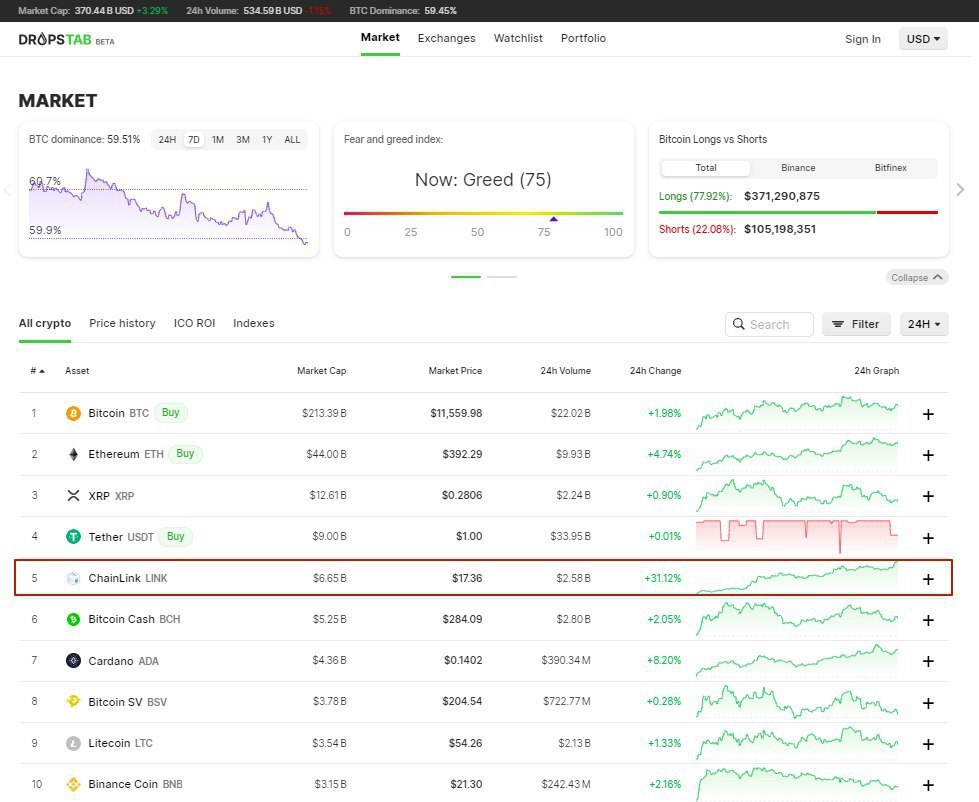
Task: Switch longs vs shorts to Binance
Action: (x=798, y=168)
